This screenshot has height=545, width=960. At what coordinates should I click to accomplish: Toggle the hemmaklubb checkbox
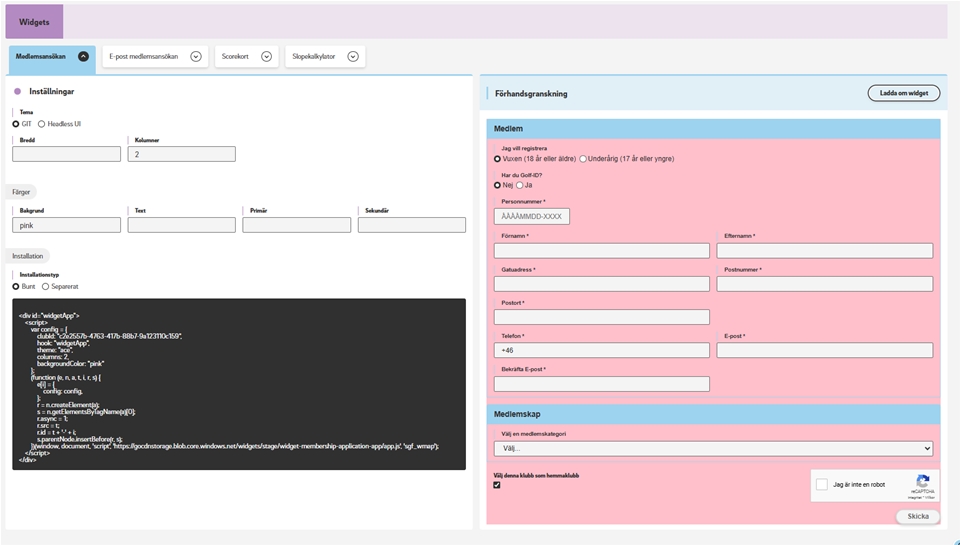point(497,485)
